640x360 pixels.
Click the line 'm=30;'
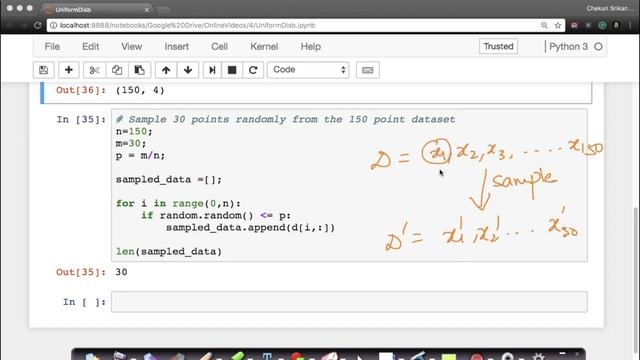click(x=131, y=144)
